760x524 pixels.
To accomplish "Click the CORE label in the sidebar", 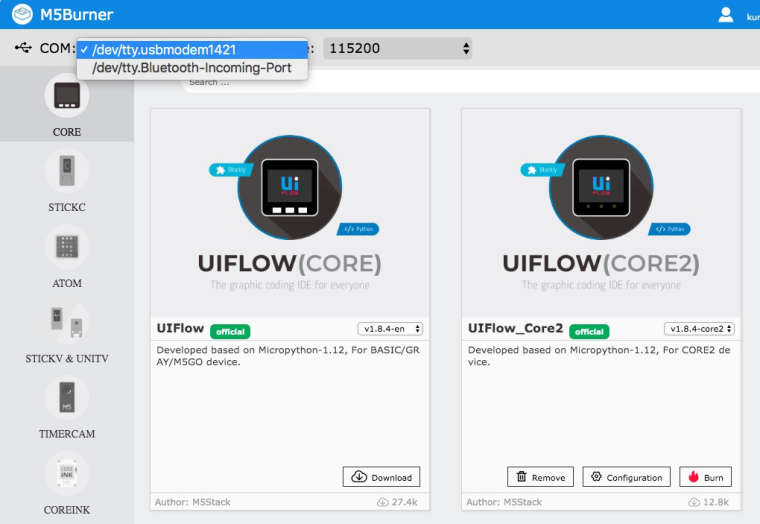I will 67,132.
